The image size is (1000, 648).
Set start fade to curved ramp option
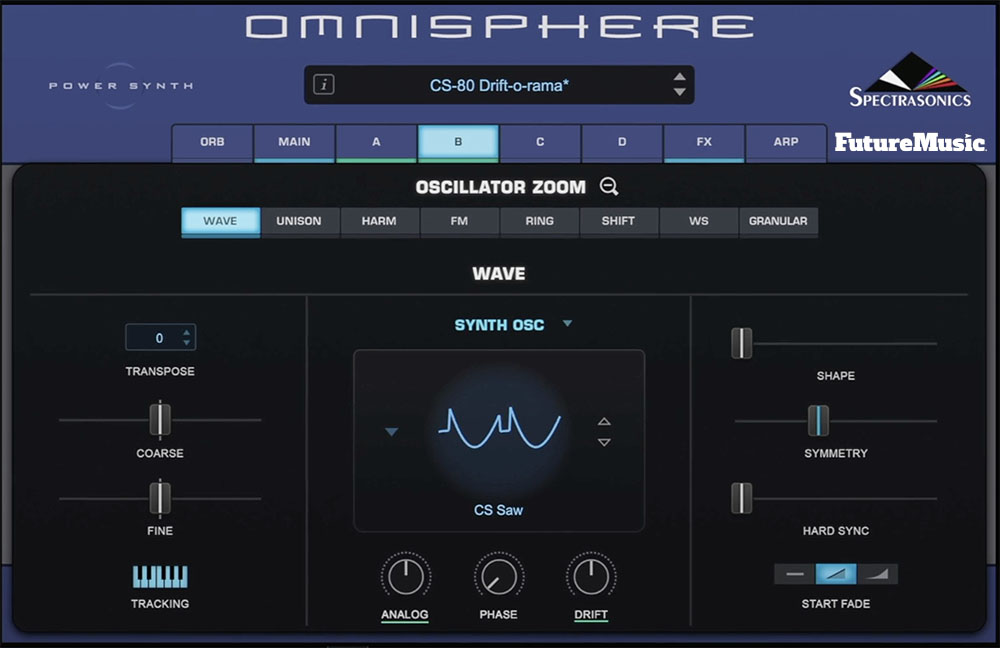(x=878, y=574)
